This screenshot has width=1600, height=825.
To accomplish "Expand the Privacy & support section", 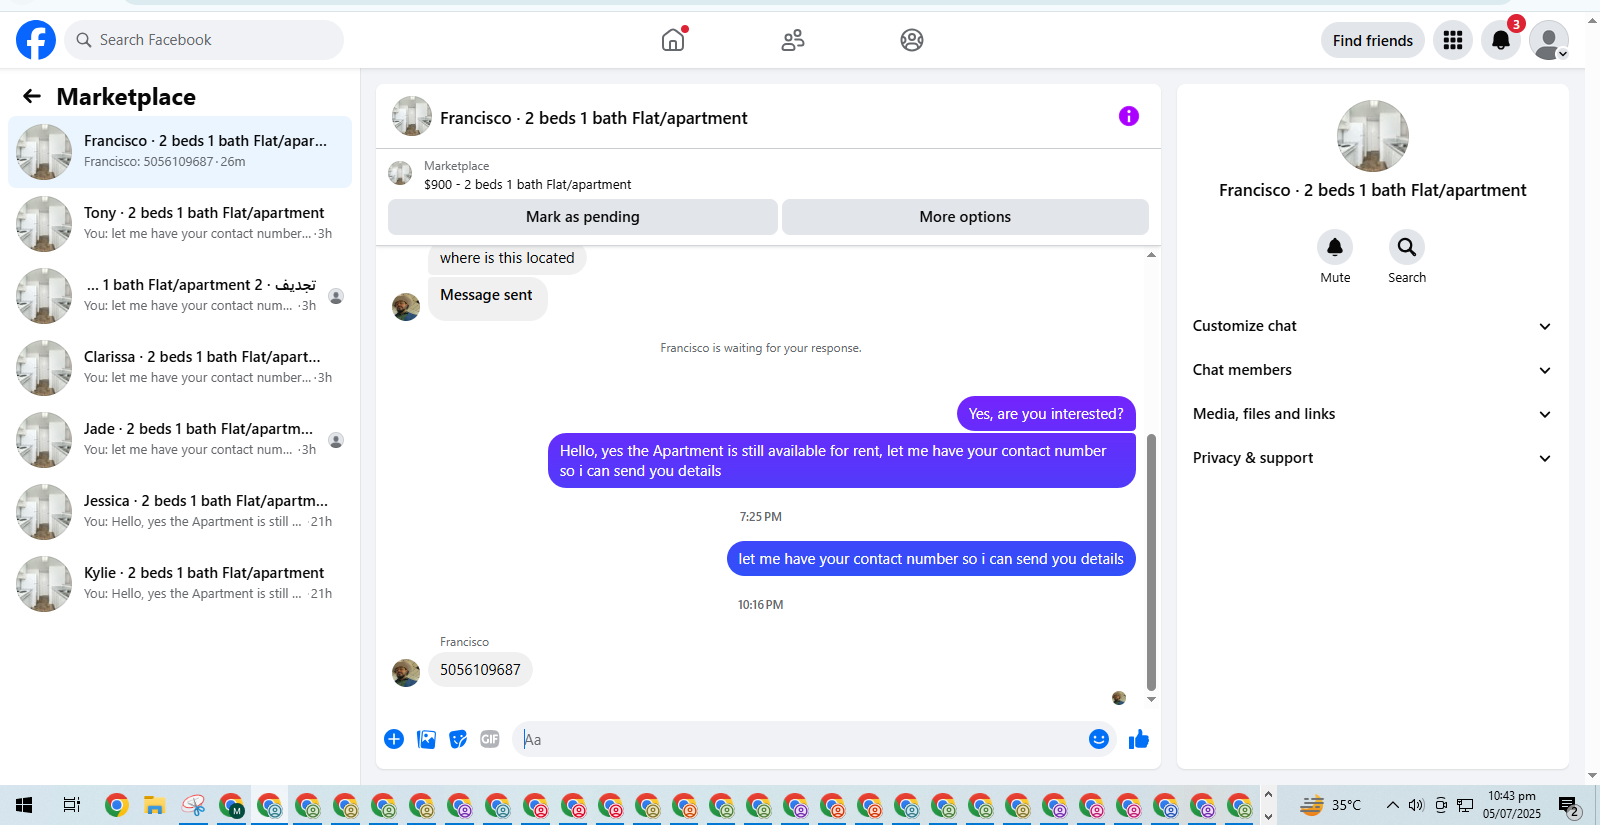I will click(1373, 458).
